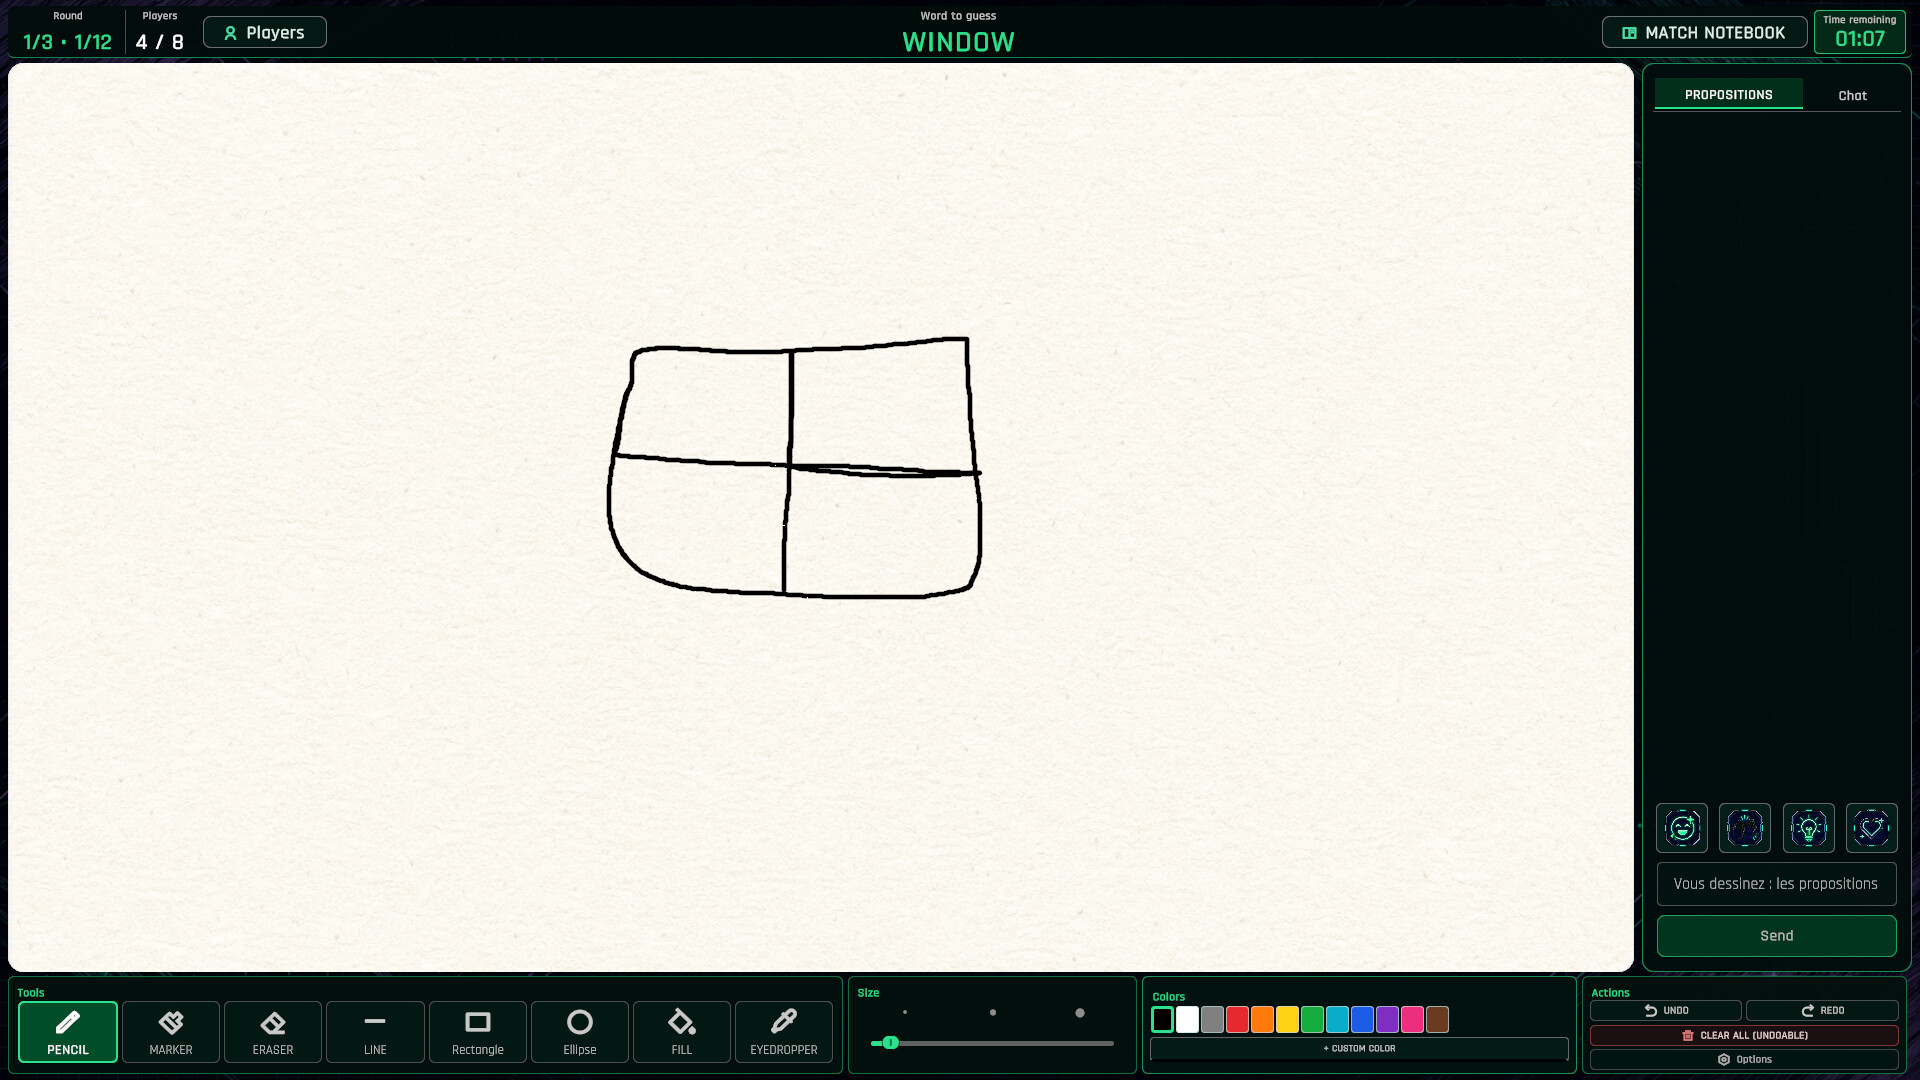Screen dimensions: 1920x1080
Task: Open the Players list
Action: point(265,32)
